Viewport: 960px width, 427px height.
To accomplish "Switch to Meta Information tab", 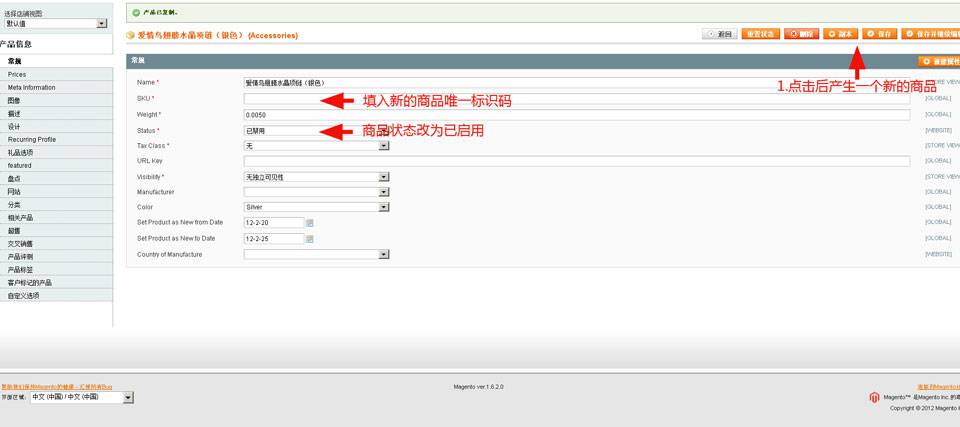I will click(x=32, y=88).
